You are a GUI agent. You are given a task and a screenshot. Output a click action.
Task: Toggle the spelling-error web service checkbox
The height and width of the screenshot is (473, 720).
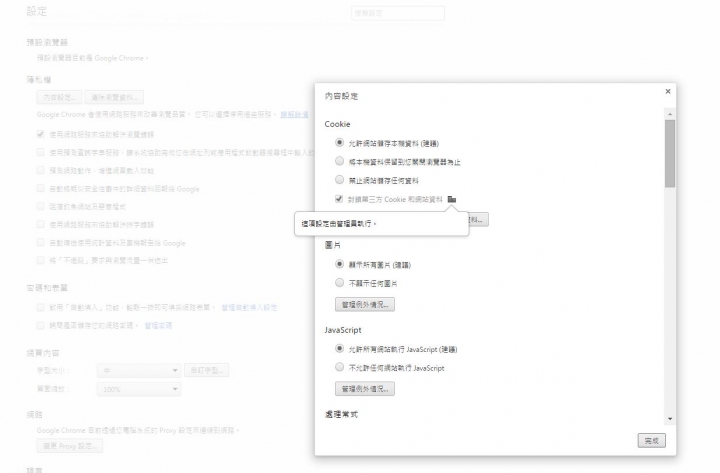pyautogui.click(x=40, y=224)
